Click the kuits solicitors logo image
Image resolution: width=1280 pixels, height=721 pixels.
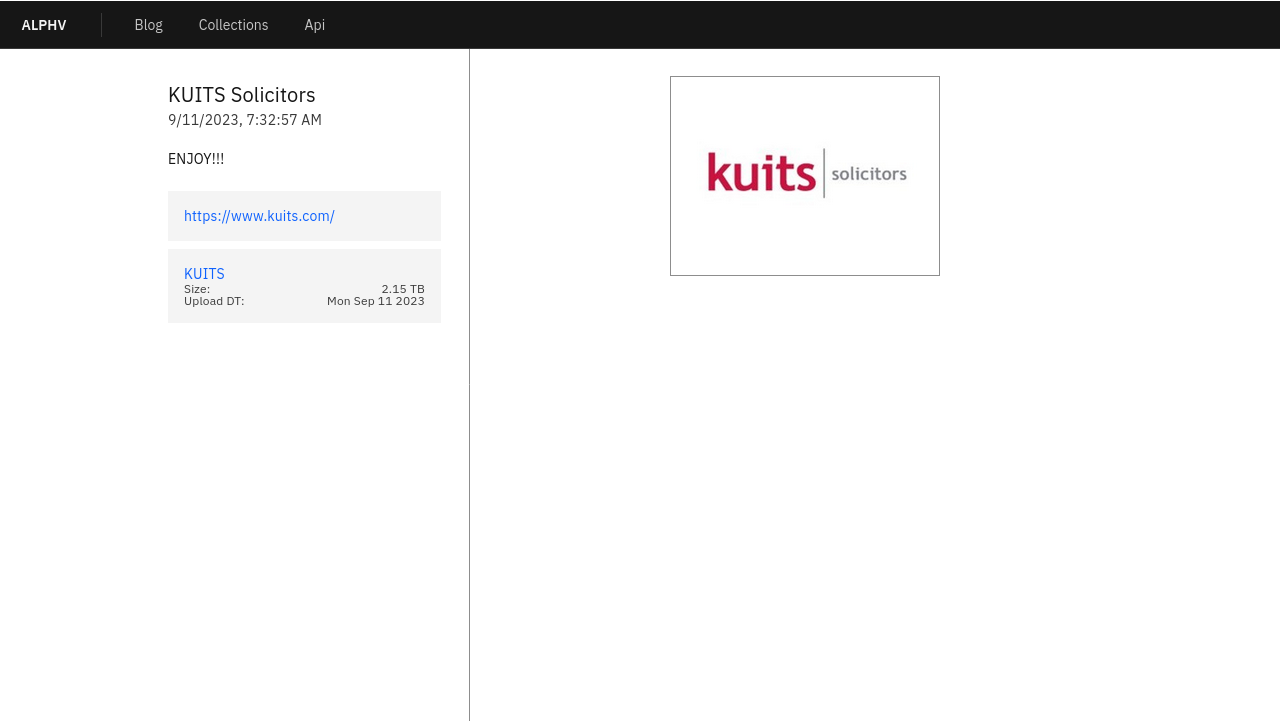coord(805,176)
